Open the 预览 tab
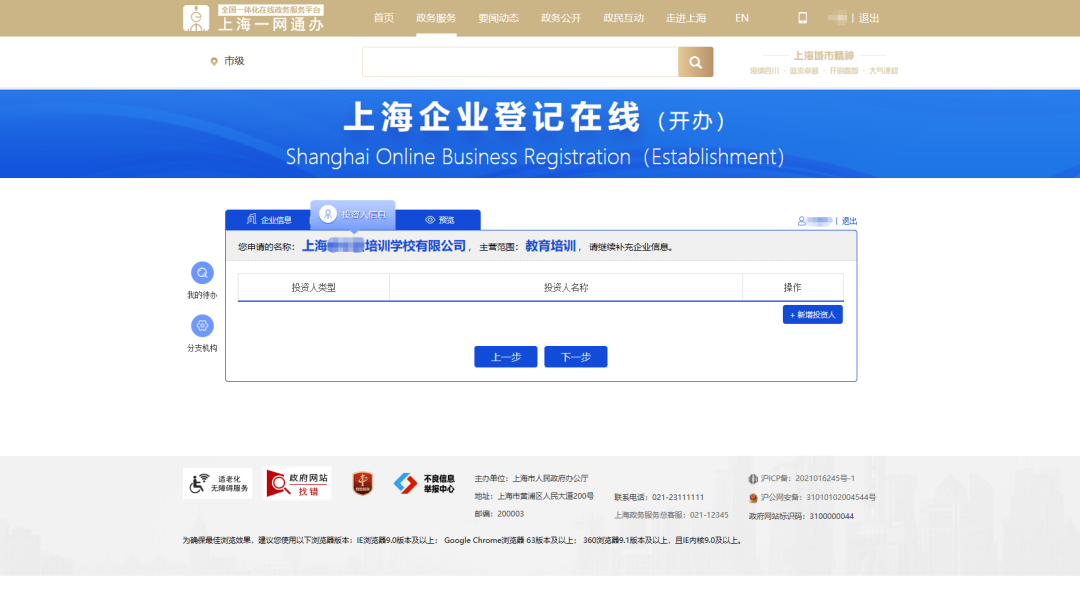The image size is (1080, 608). 442,219
